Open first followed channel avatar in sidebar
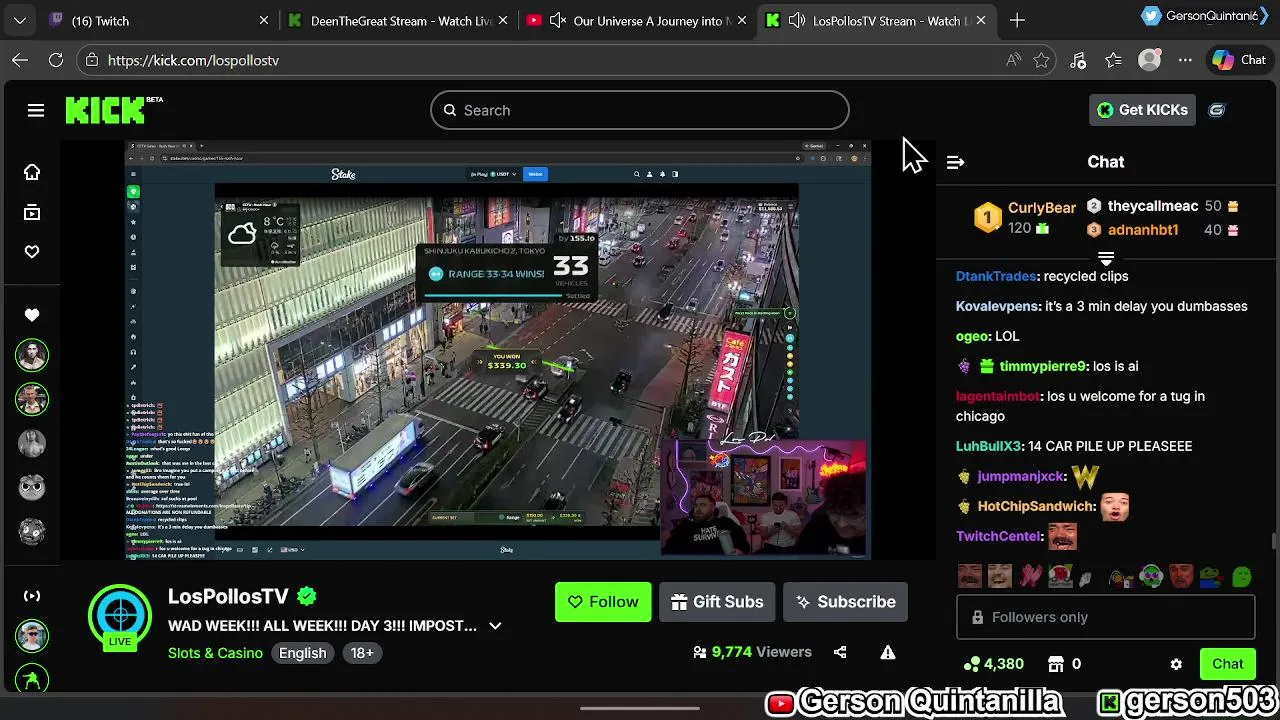This screenshot has height=720, width=1280. tap(32, 356)
